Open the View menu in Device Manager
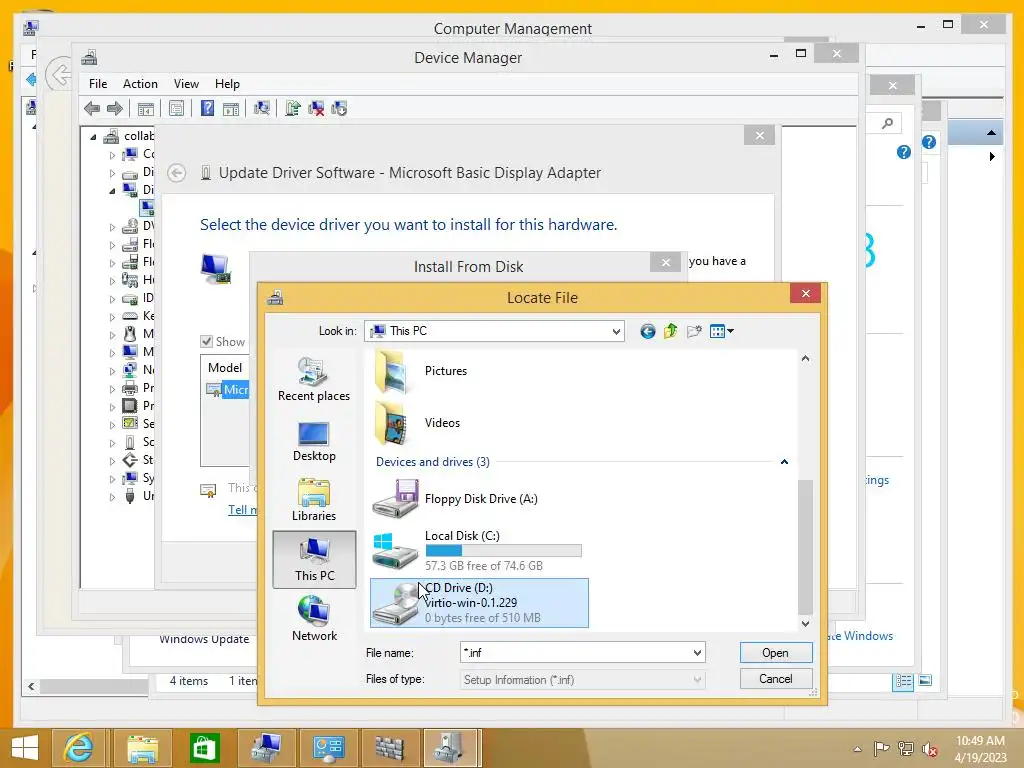 click(186, 84)
